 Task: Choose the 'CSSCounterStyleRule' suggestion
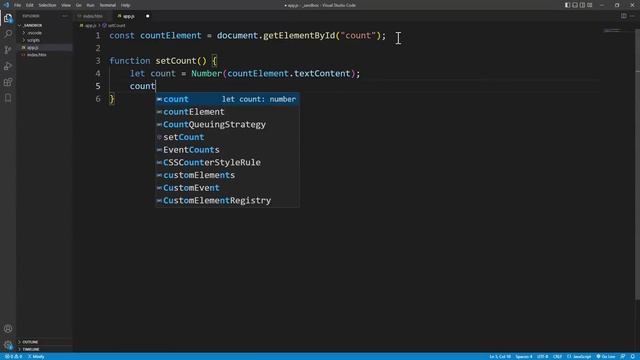point(227,162)
